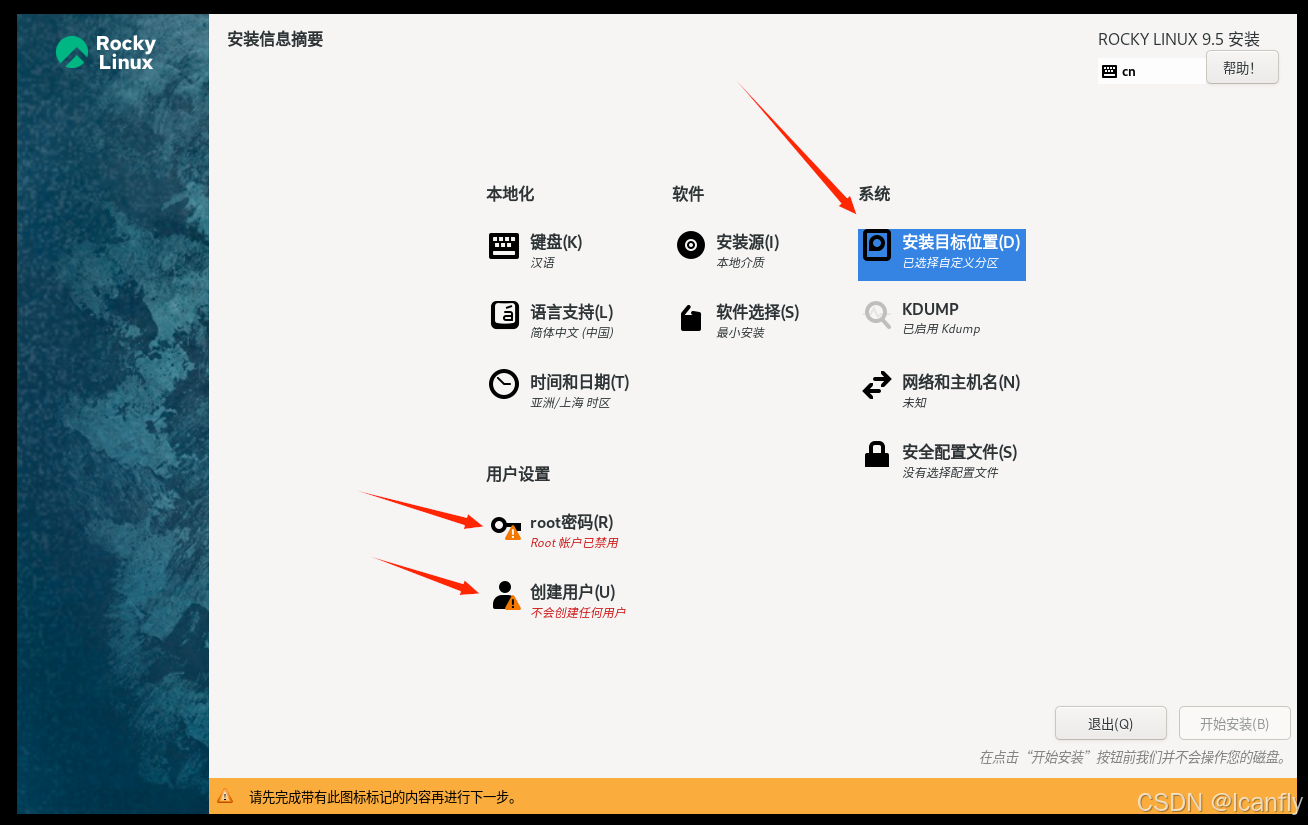
Task: Click the 用户设置 section heading
Action: pyautogui.click(x=518, y=474)
